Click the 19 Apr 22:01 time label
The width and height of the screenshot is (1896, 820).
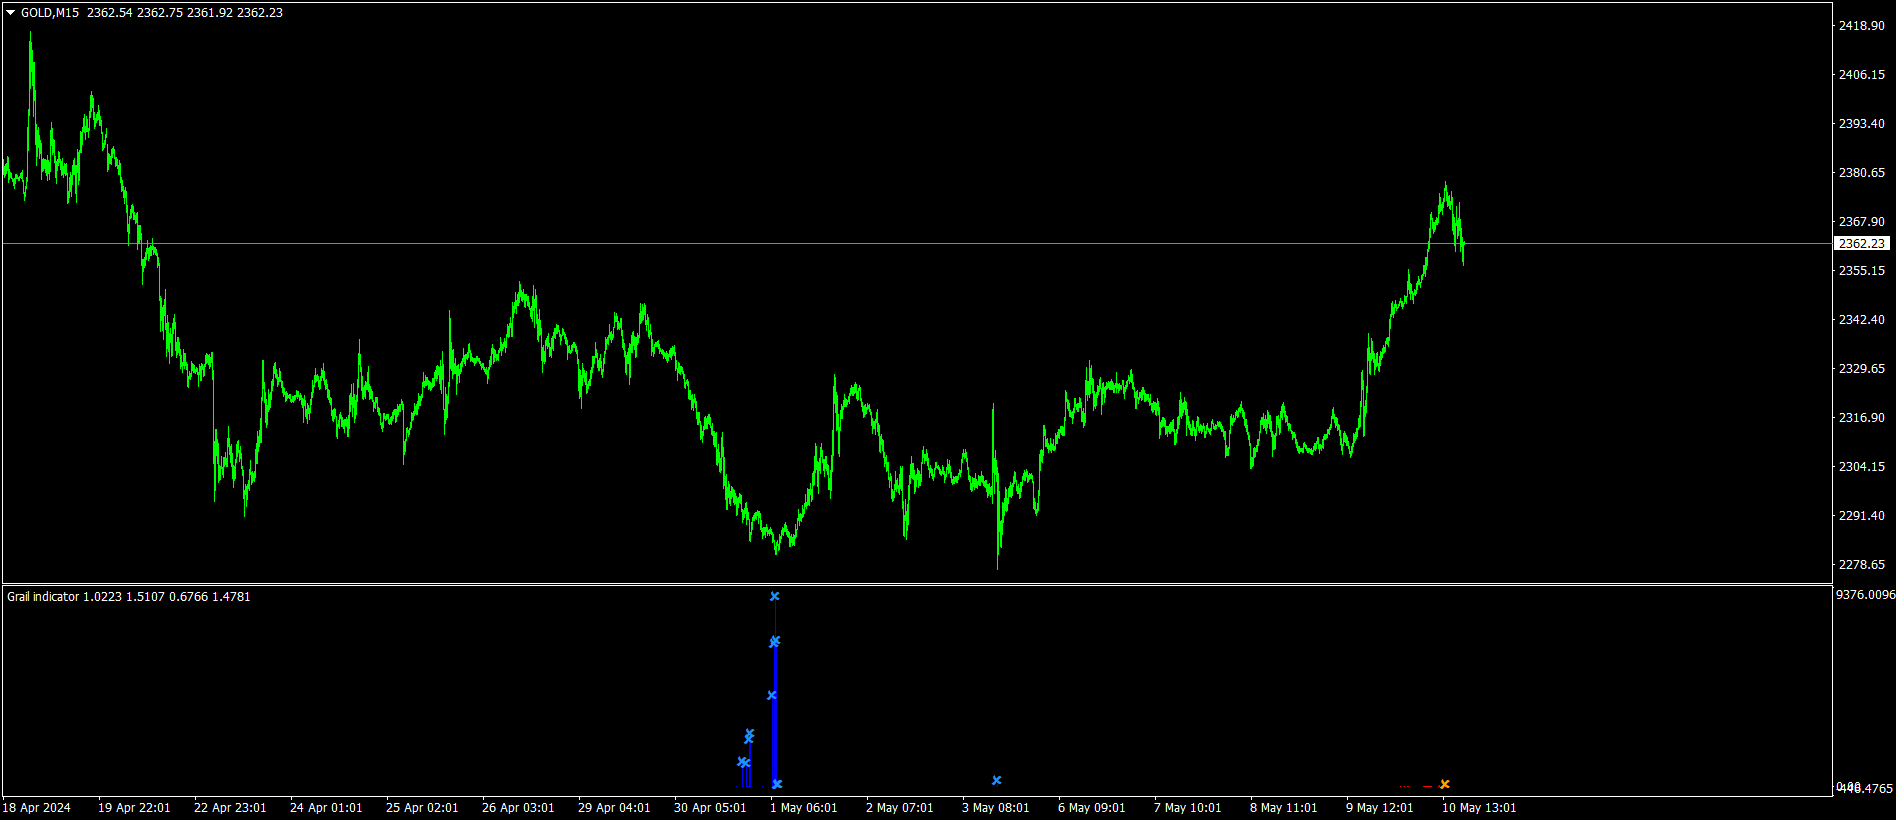point(134,808)
